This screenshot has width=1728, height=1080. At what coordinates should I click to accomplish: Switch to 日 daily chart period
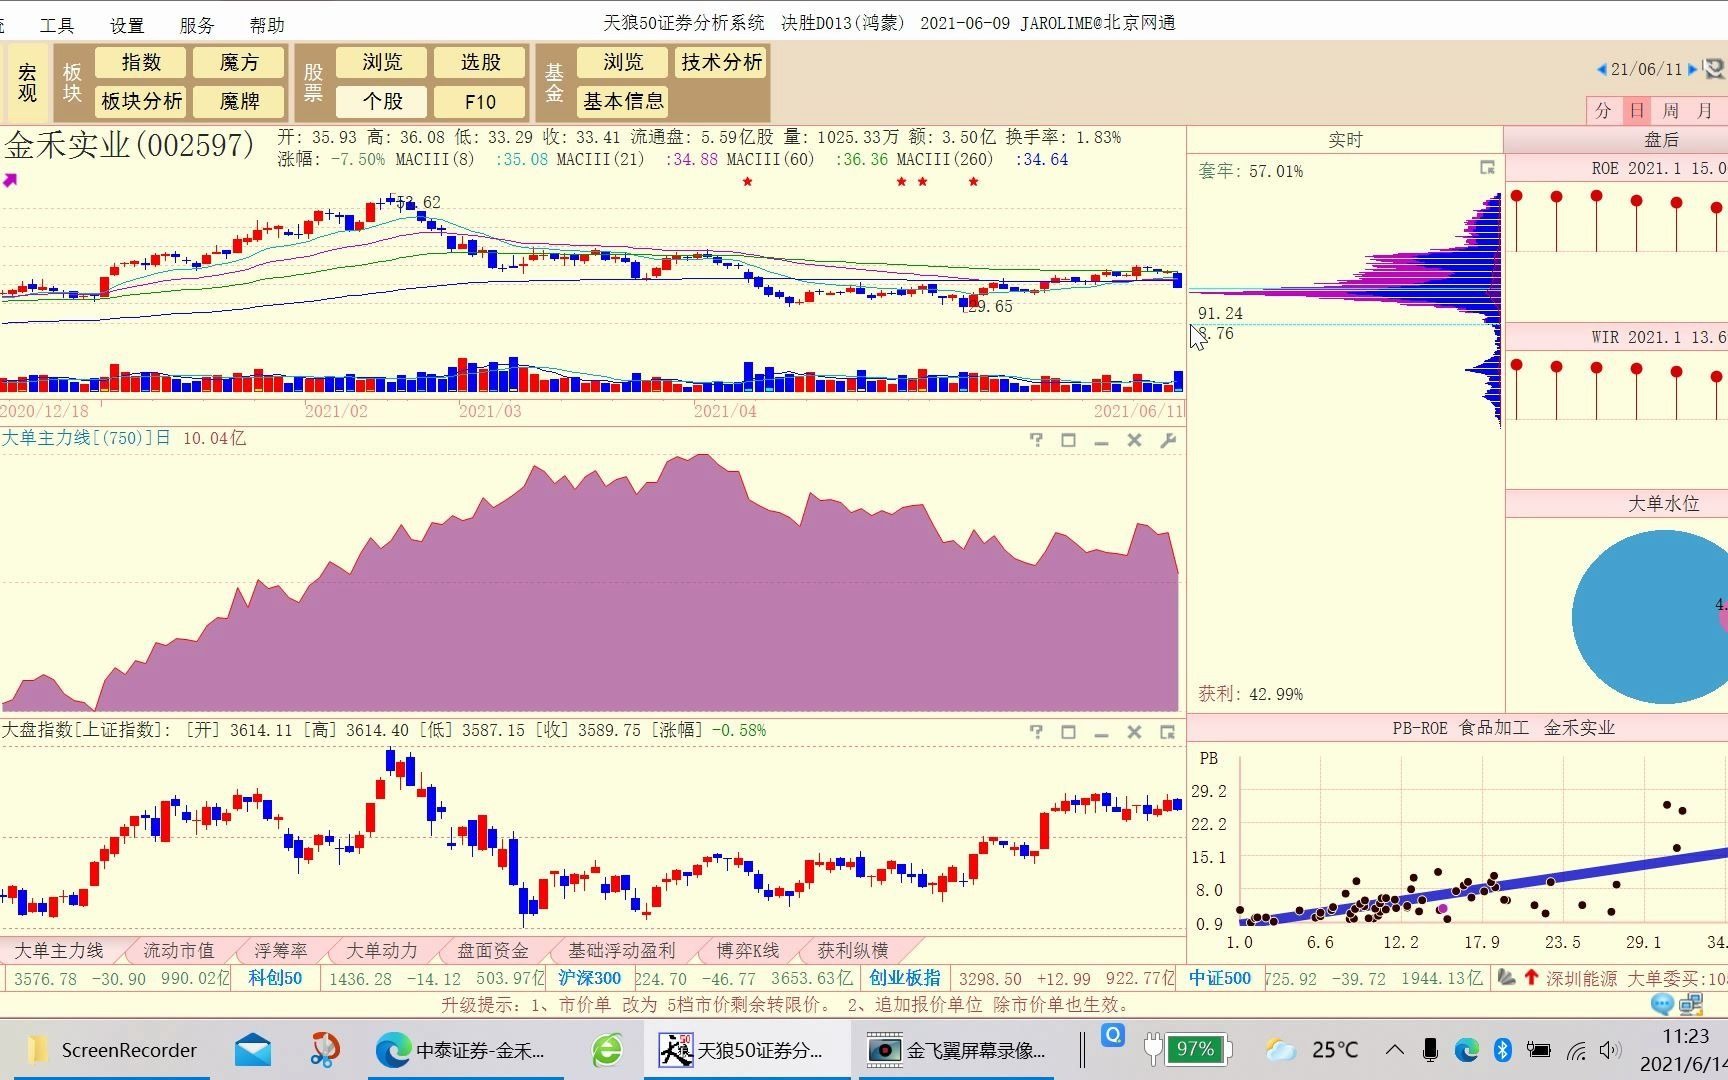[x=1637, y=110]
